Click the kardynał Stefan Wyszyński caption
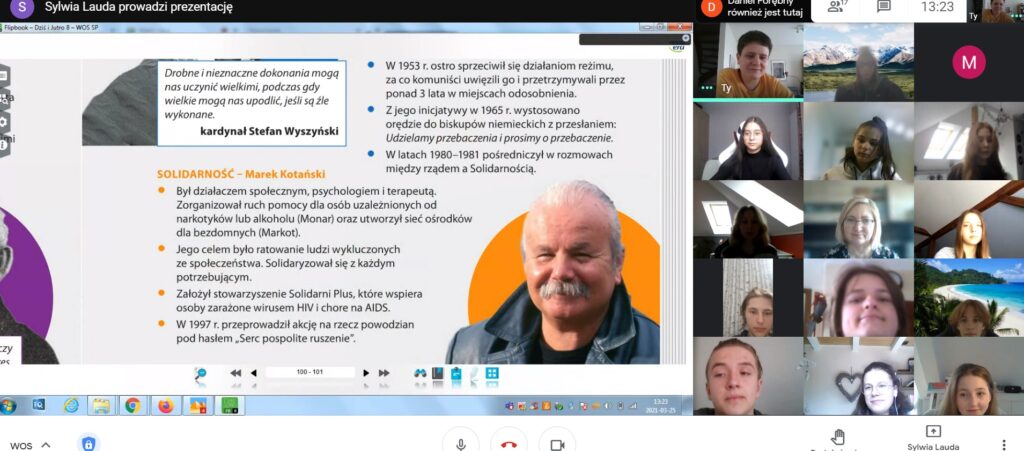The width and height of the screenshot is (1024, 451). tap(270, 131)
